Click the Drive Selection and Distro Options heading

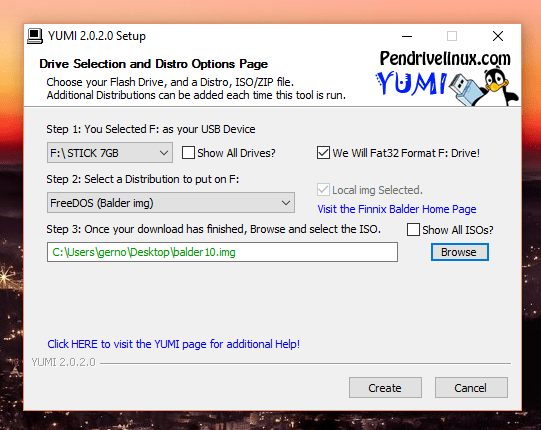pos(154,64)
